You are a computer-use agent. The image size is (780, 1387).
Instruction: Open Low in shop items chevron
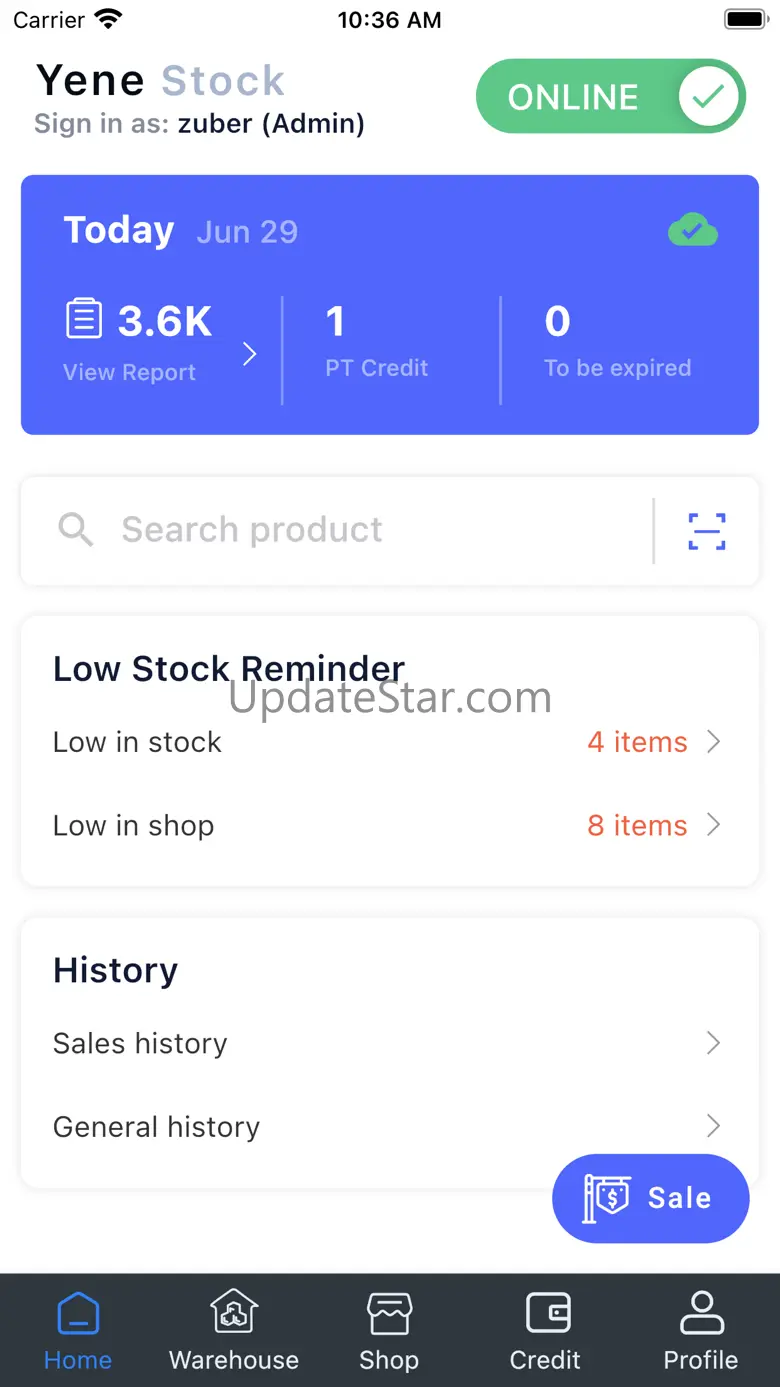click(713, 825)
